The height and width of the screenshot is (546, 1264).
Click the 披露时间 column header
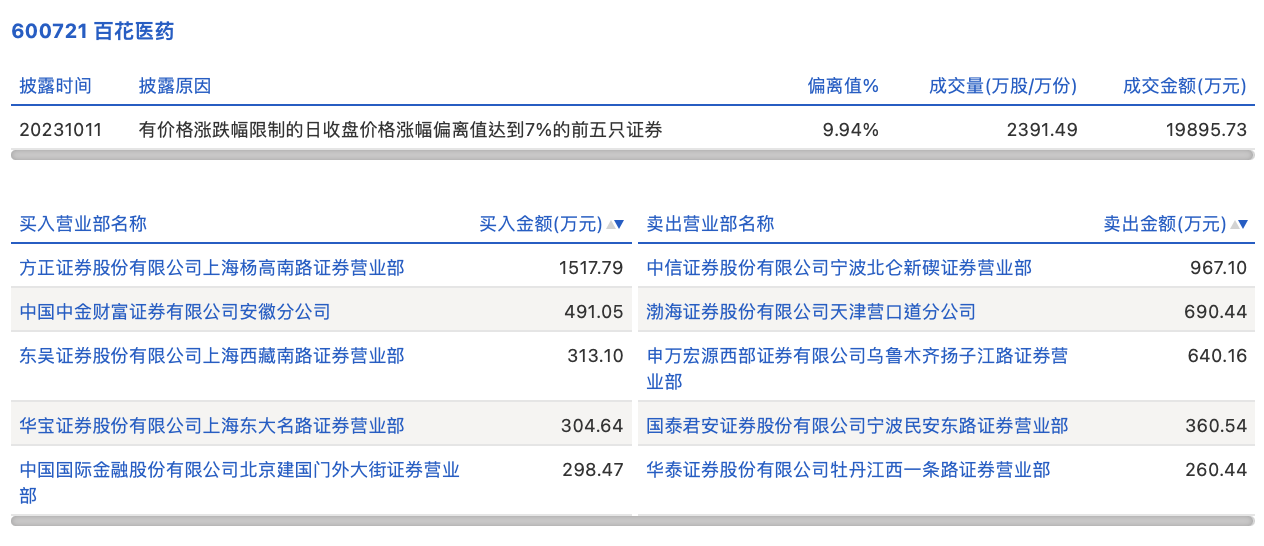tap(55, 86)
